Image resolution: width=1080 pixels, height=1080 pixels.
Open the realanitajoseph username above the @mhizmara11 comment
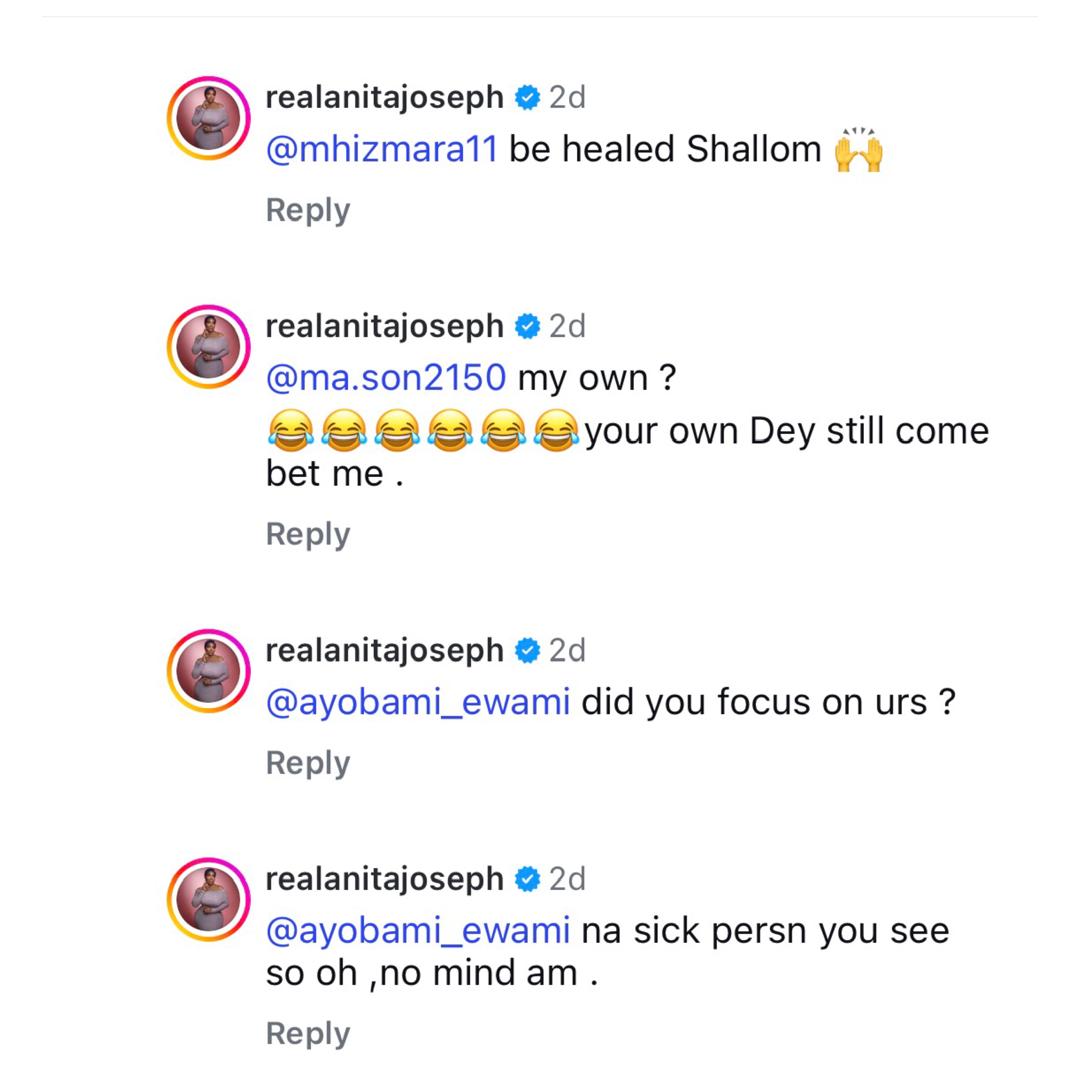385,98
